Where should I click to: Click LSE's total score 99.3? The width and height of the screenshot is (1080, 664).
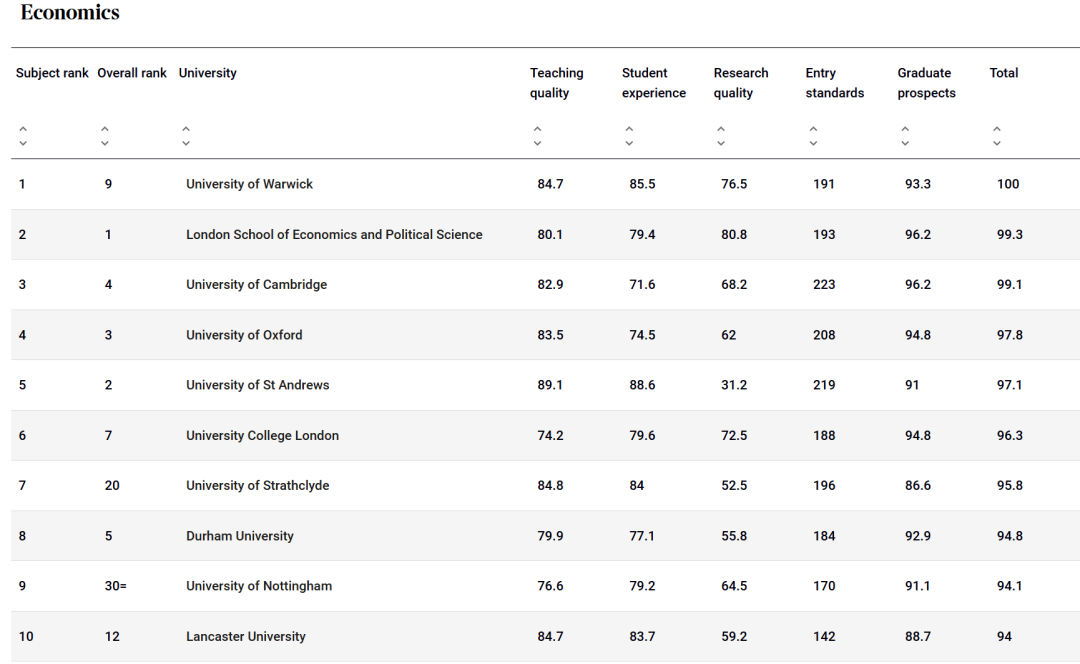[1010, 234]
